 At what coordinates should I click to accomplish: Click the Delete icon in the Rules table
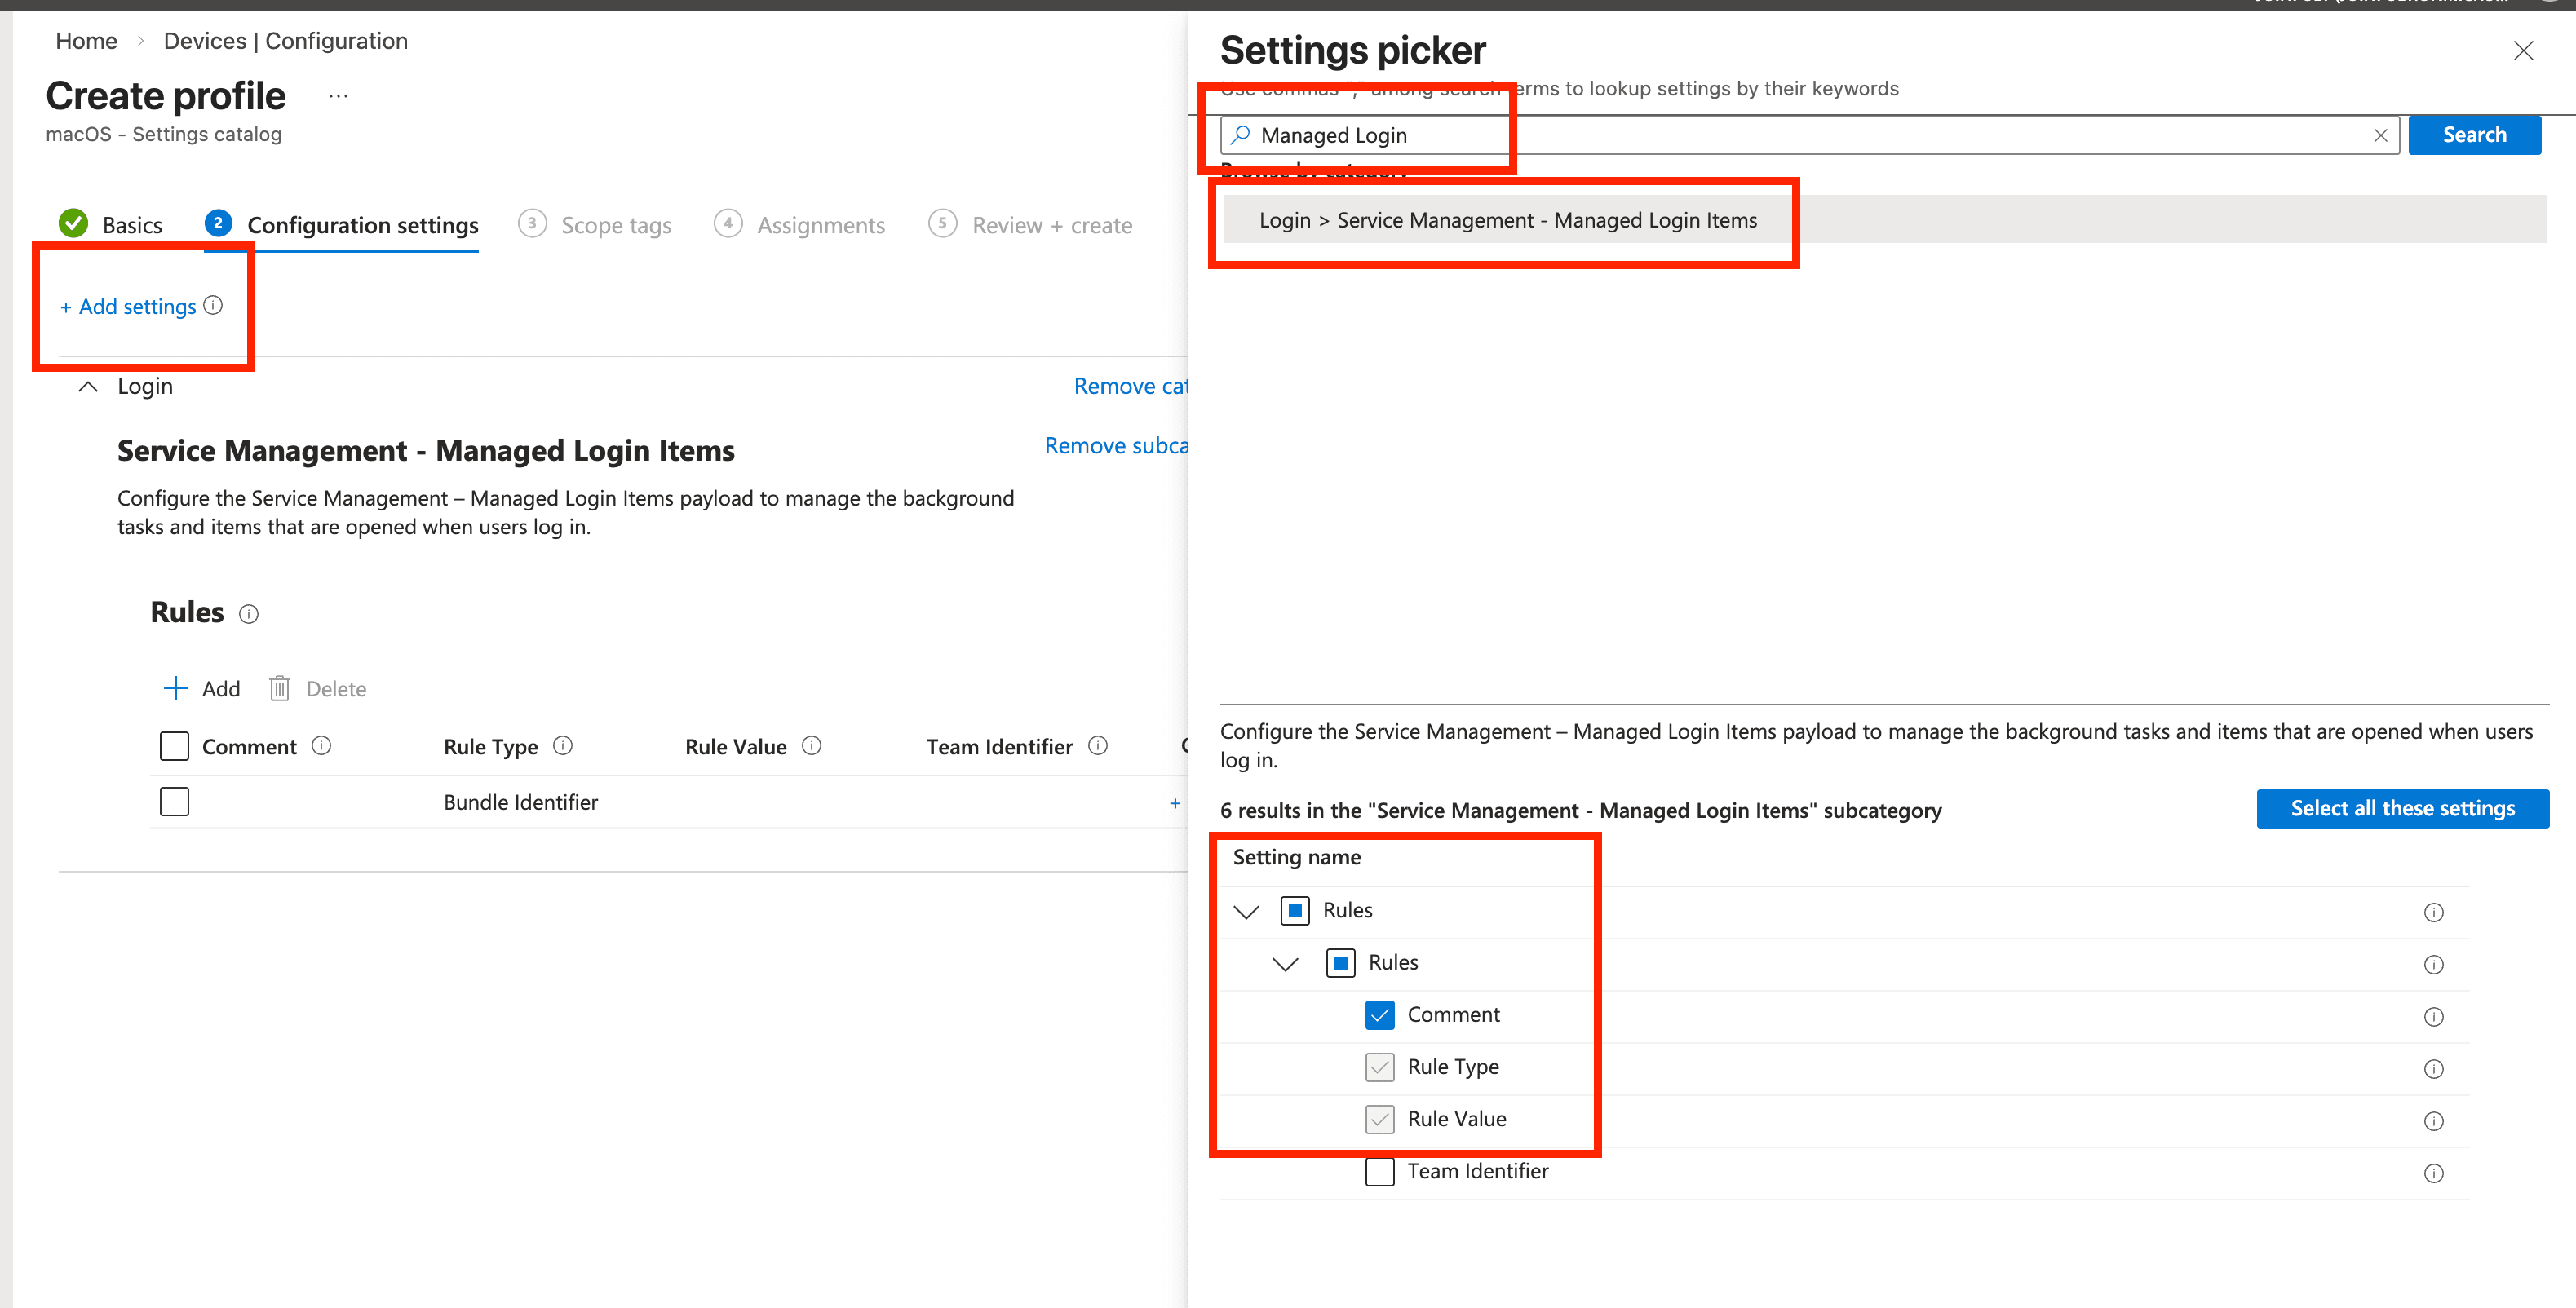pos(281,688)
